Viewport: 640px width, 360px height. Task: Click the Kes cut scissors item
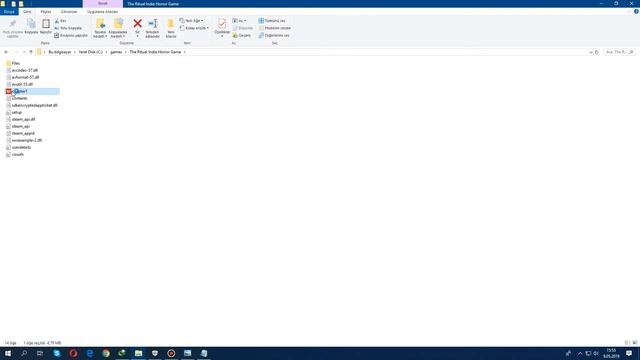(60, 21)
